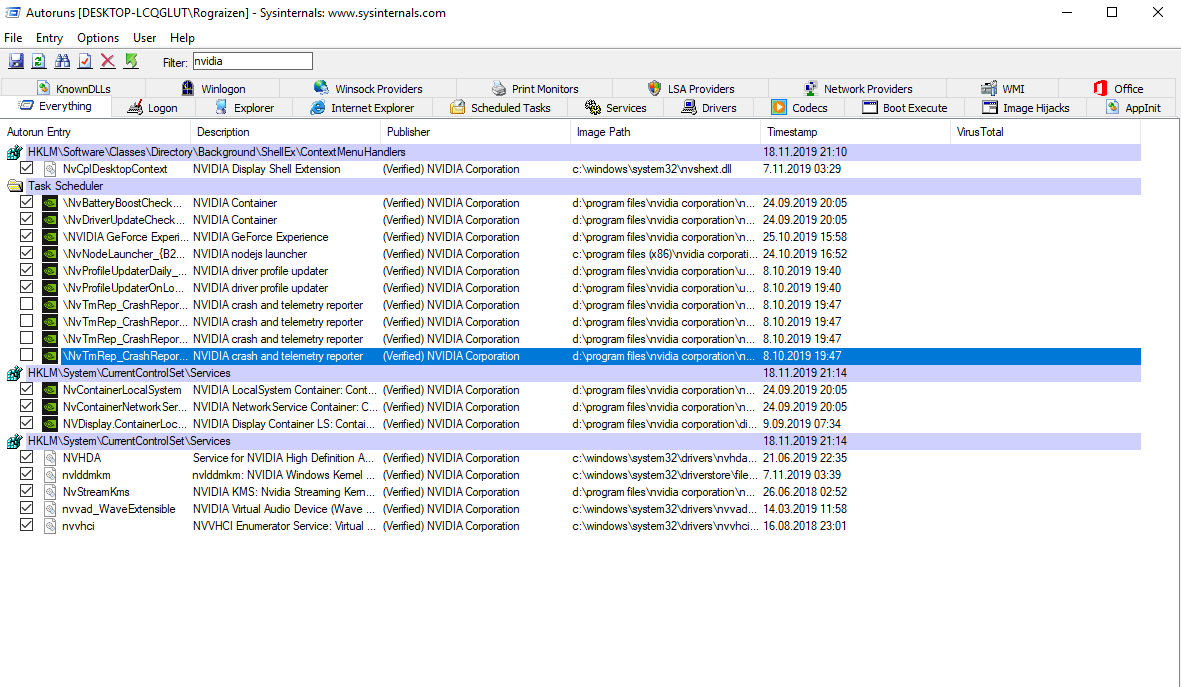1181x687 pixels.
Task: Click the NVIDIA icon on NvDriverUpdateCheck row
Action: [x=50, y=220]
